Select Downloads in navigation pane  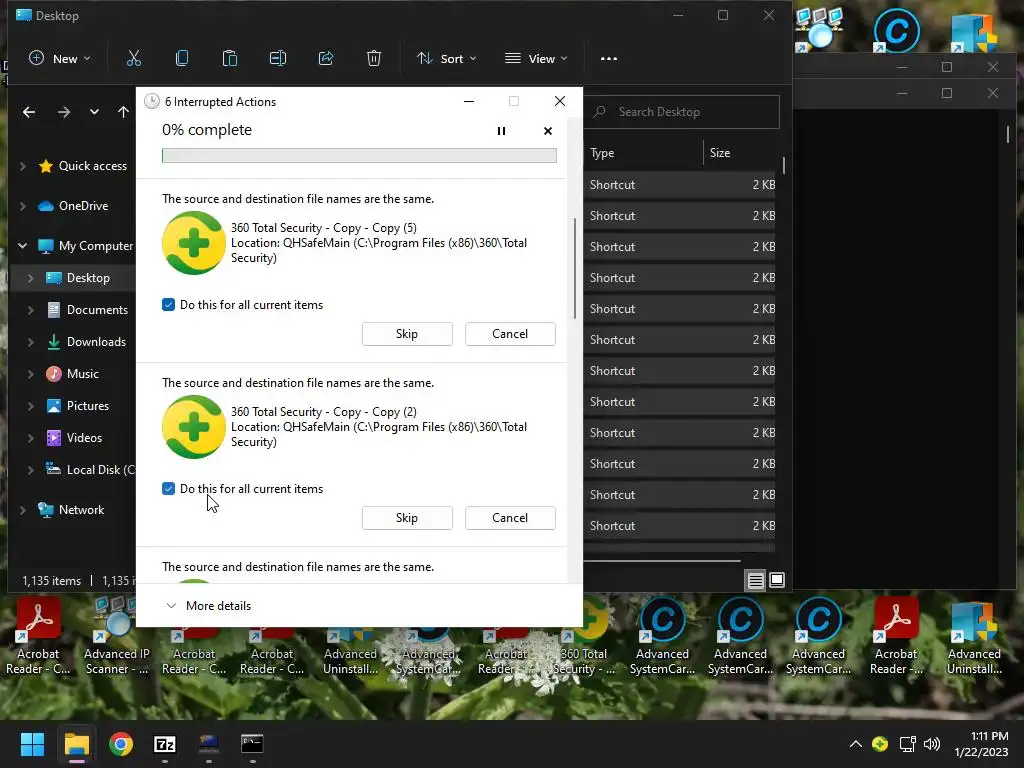click(x=95, y=342)
